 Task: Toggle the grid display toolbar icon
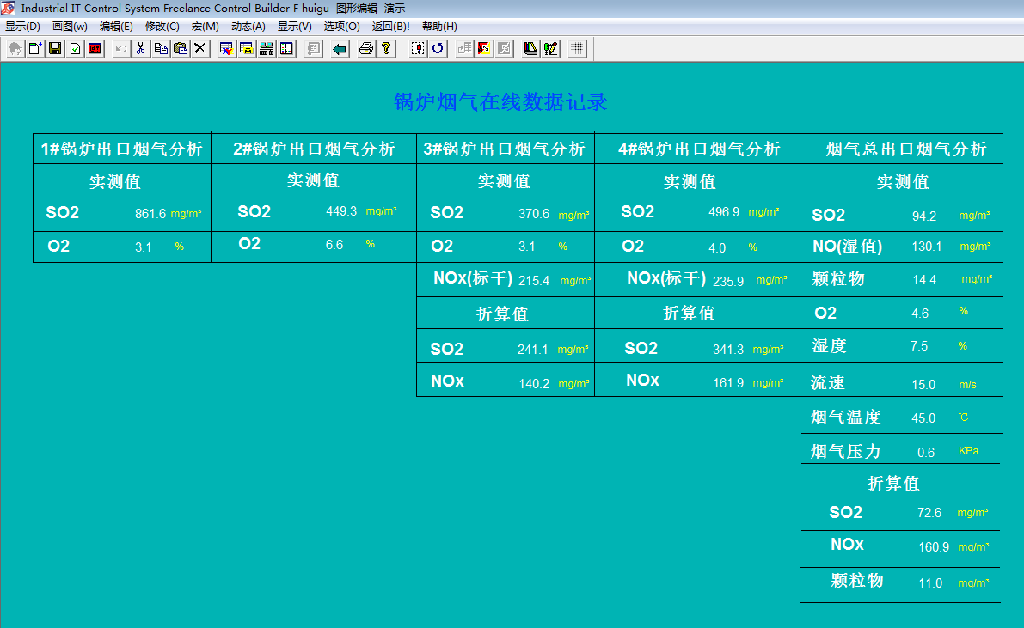pyautogui.click(x=577, y=48)
